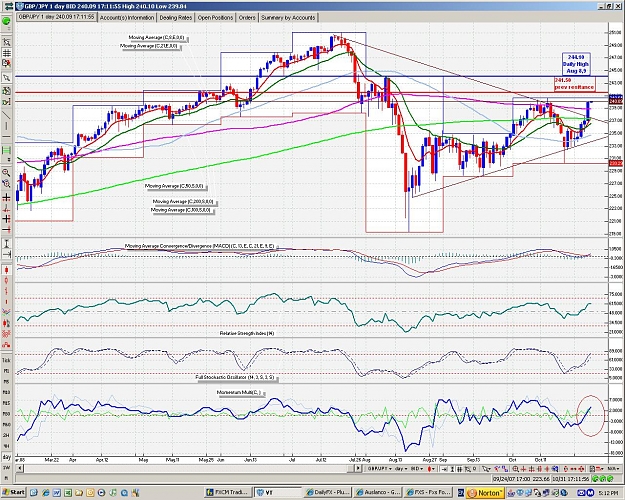Set timeframe to M30

(6, 414)
